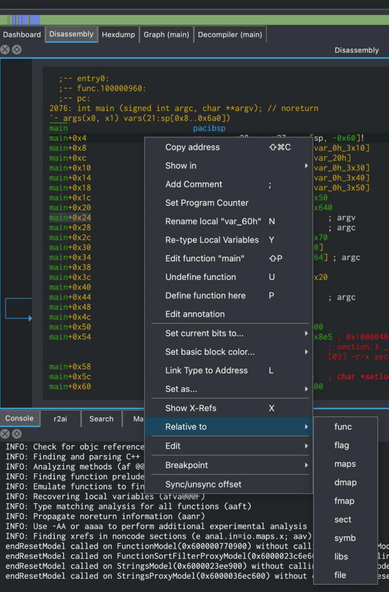Select the Console tab at the bottom
389x592 pixels.
click(20, 418)
